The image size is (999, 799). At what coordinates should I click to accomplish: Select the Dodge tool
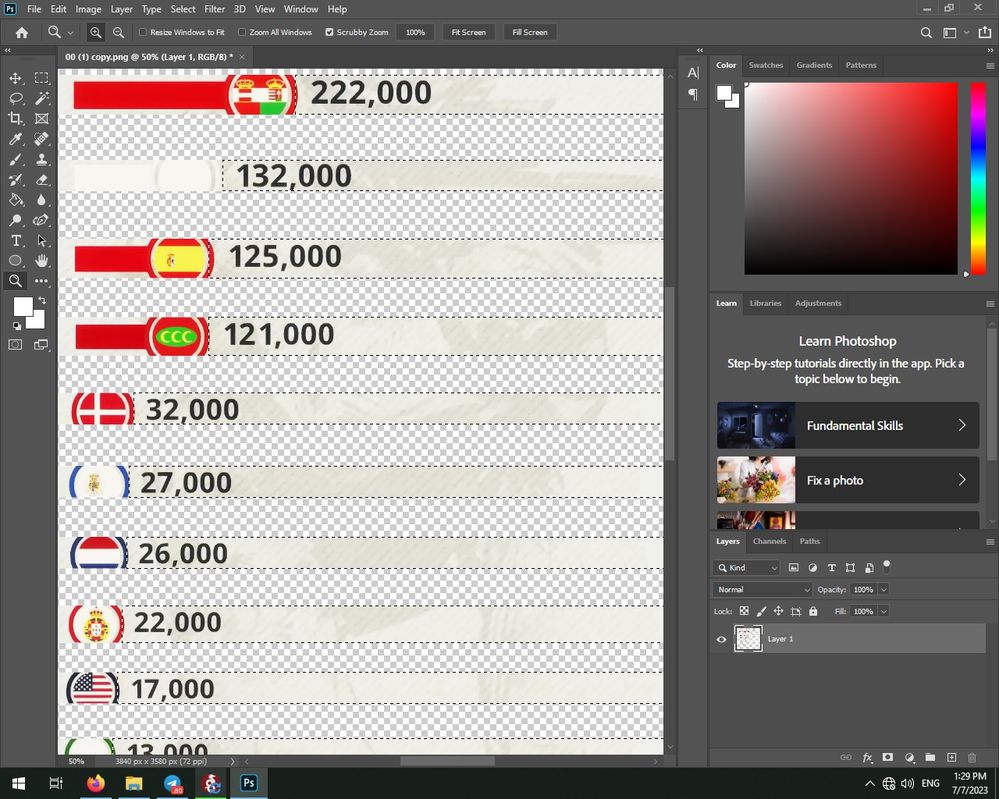click(x=15, y=220)
